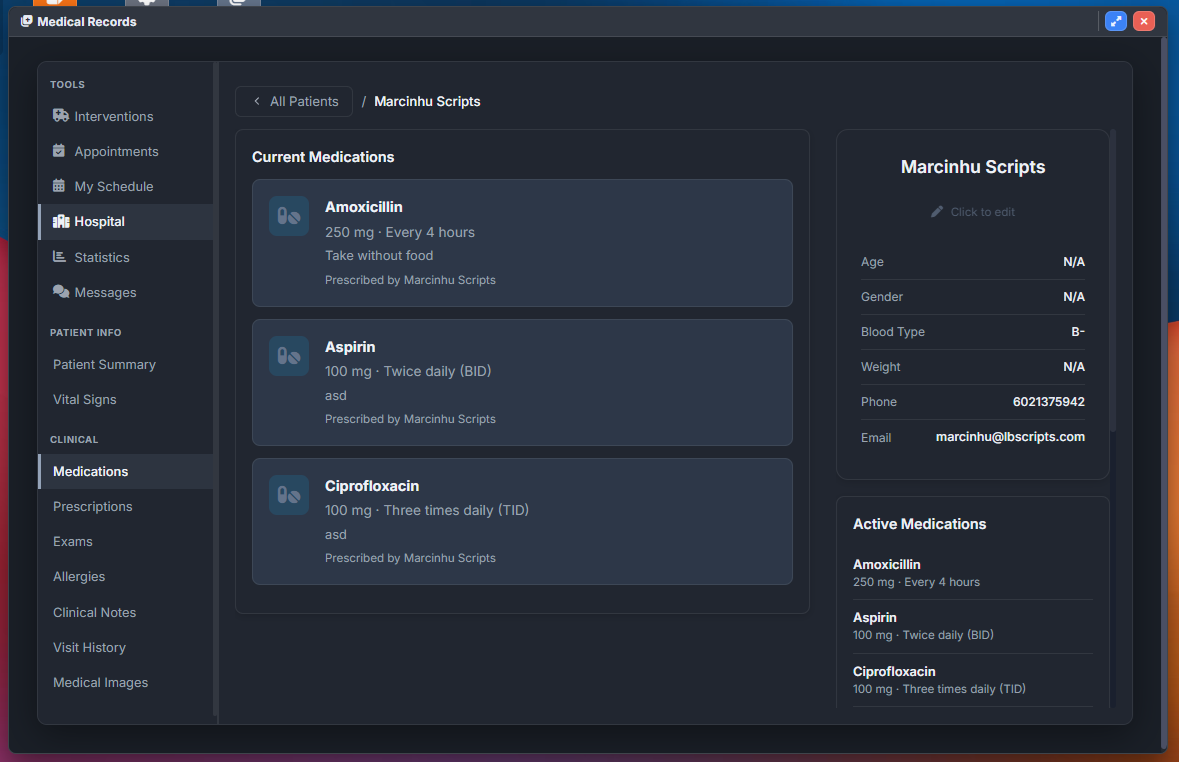Select the Amoxicillin medication card name
Viewport: 1179px width, 762px height.
(363, 207)
